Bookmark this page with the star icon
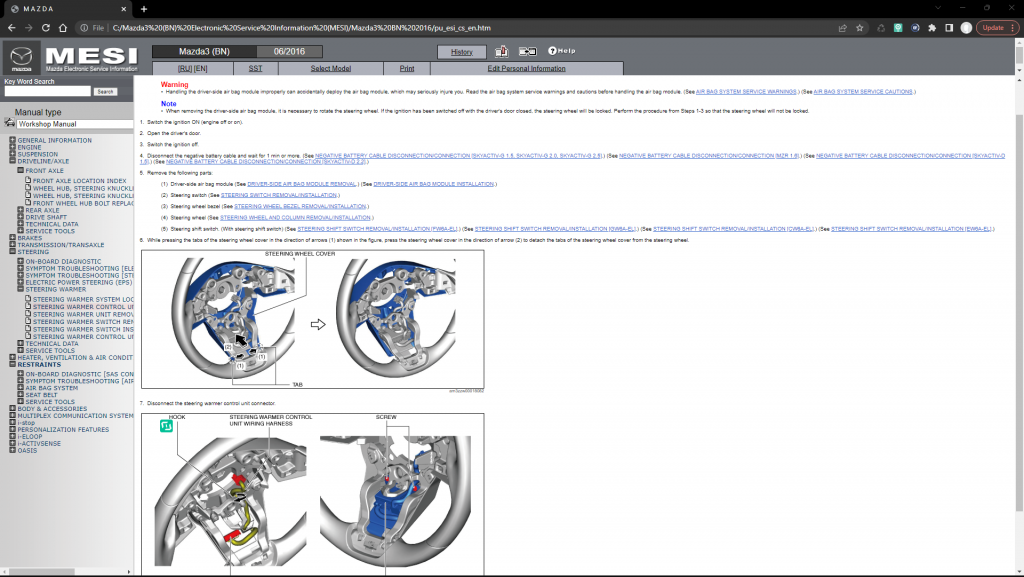This screenshot has width=1024, height=577. 860,28
